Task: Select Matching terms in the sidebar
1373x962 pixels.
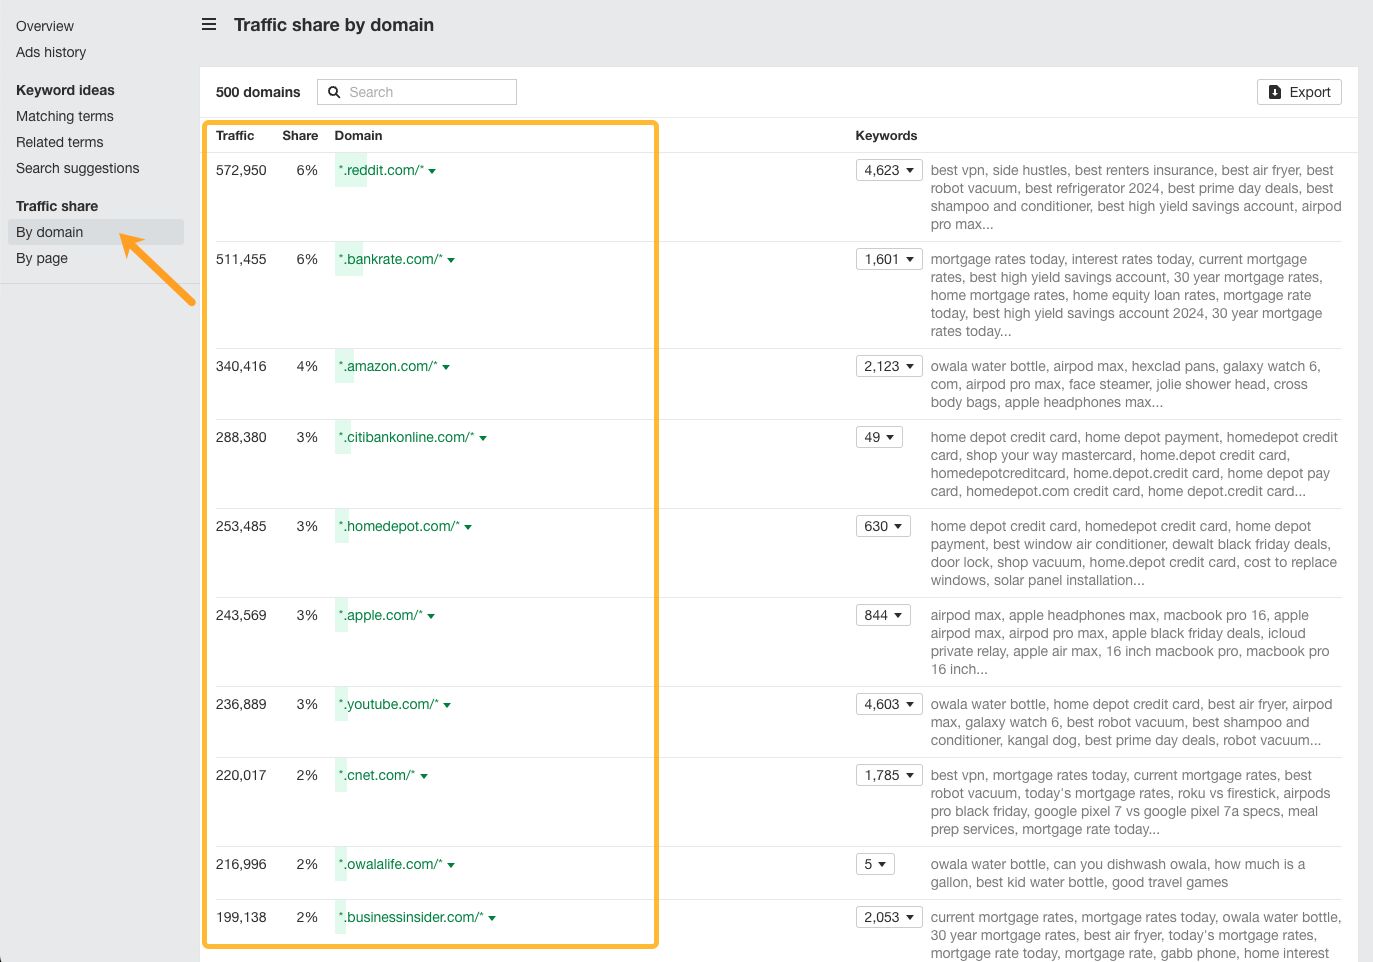Action: click(x=65, y=116)
